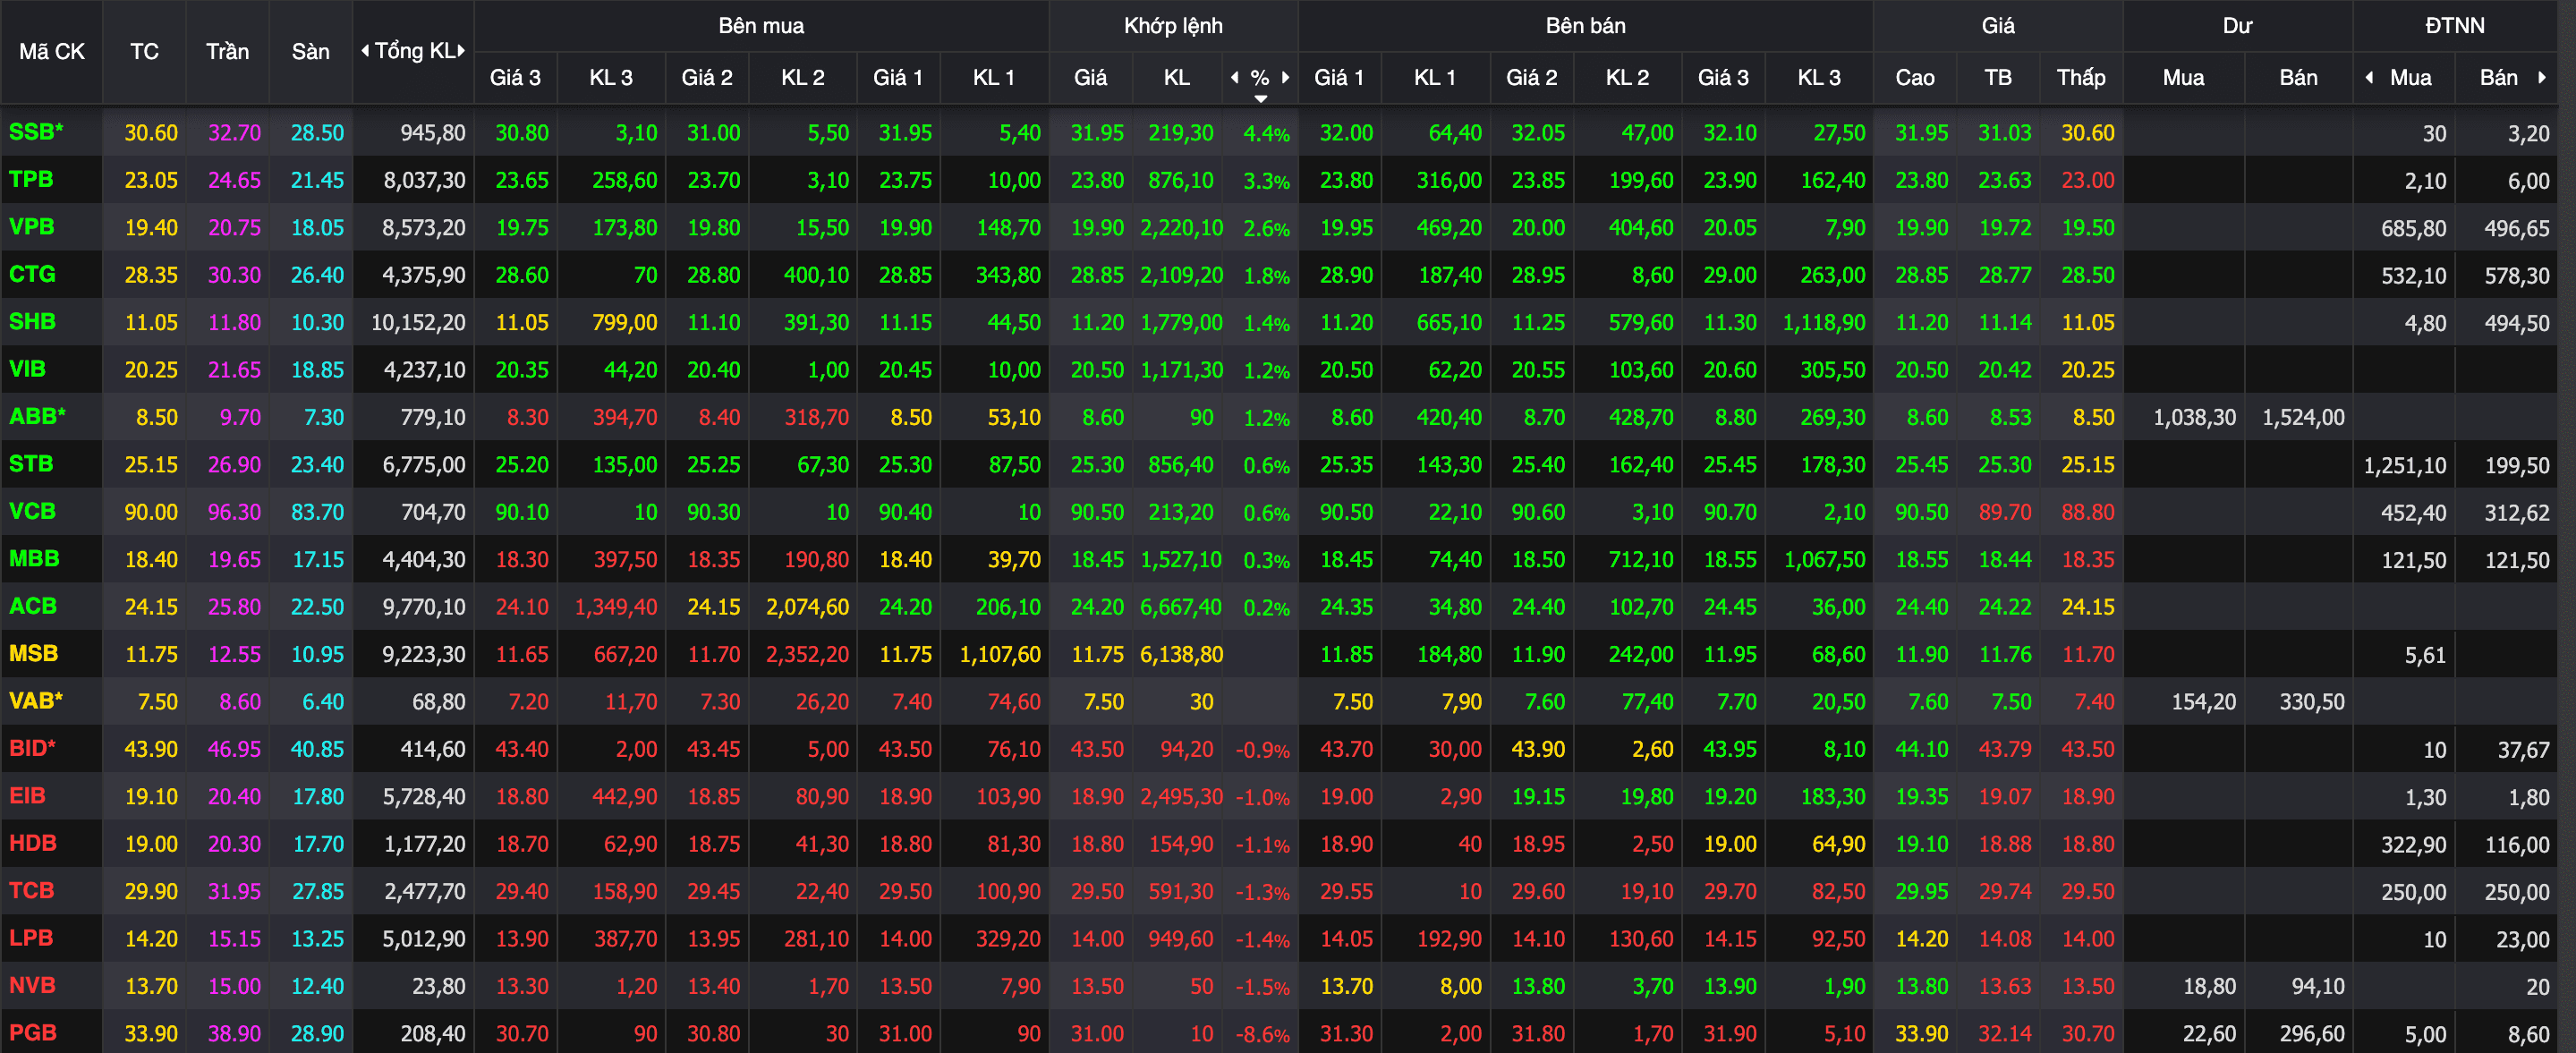Image resolution: width=2576 pixels, height=1053 pixels.
Task: Click MSB matched volume 6,138,80
Action: click(1181, 654)
